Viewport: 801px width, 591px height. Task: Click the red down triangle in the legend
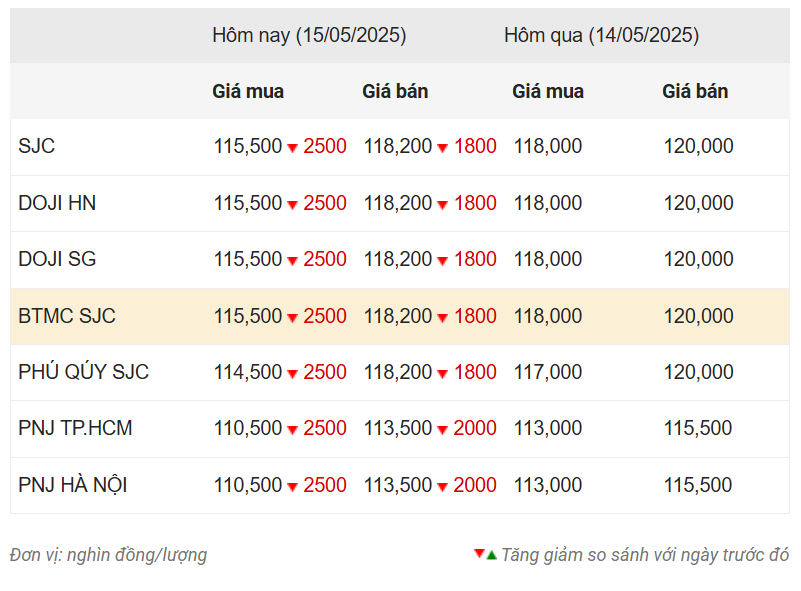point(479,553)
